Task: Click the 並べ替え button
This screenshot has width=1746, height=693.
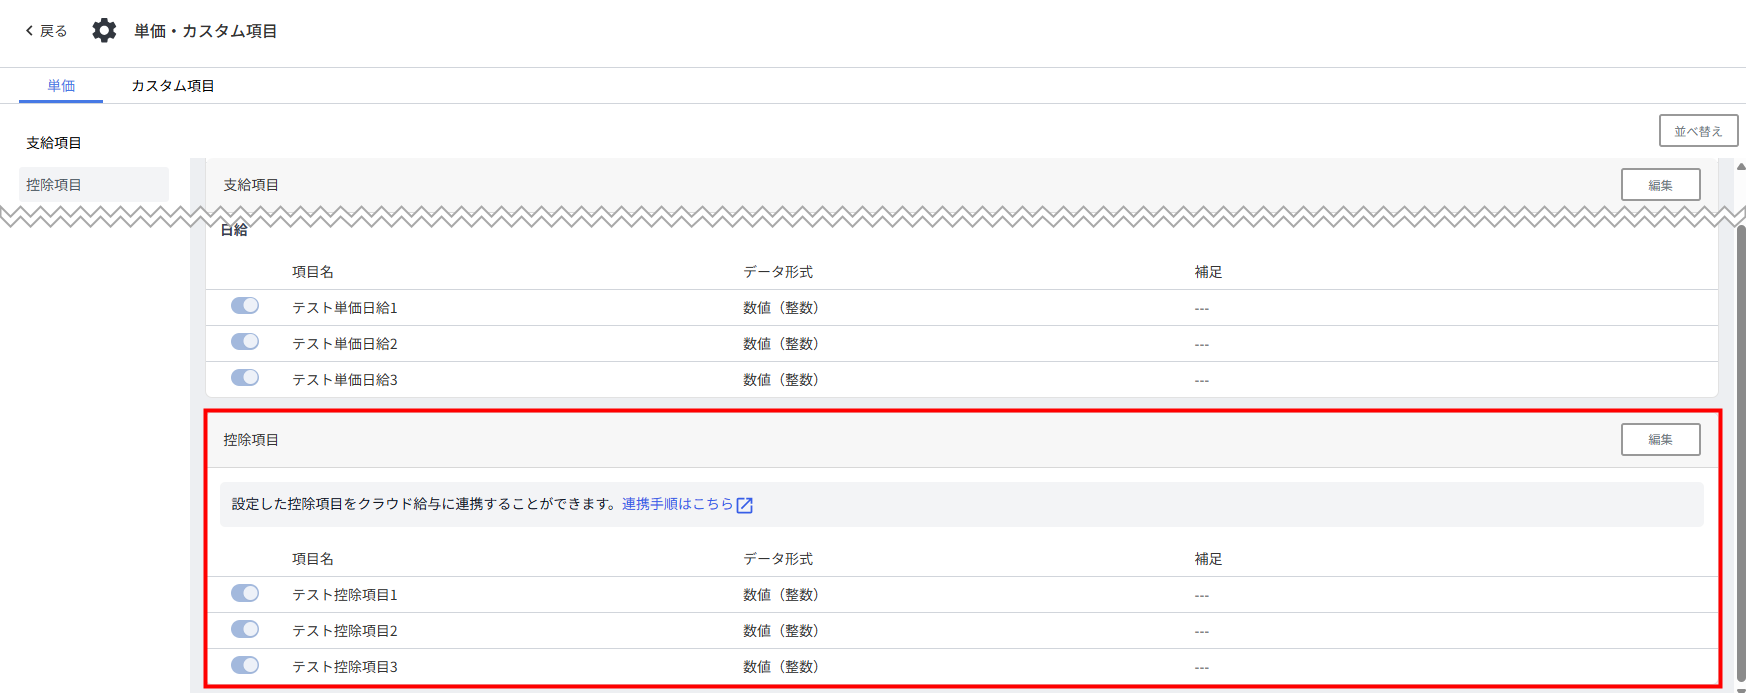Action: point(1698,131)
